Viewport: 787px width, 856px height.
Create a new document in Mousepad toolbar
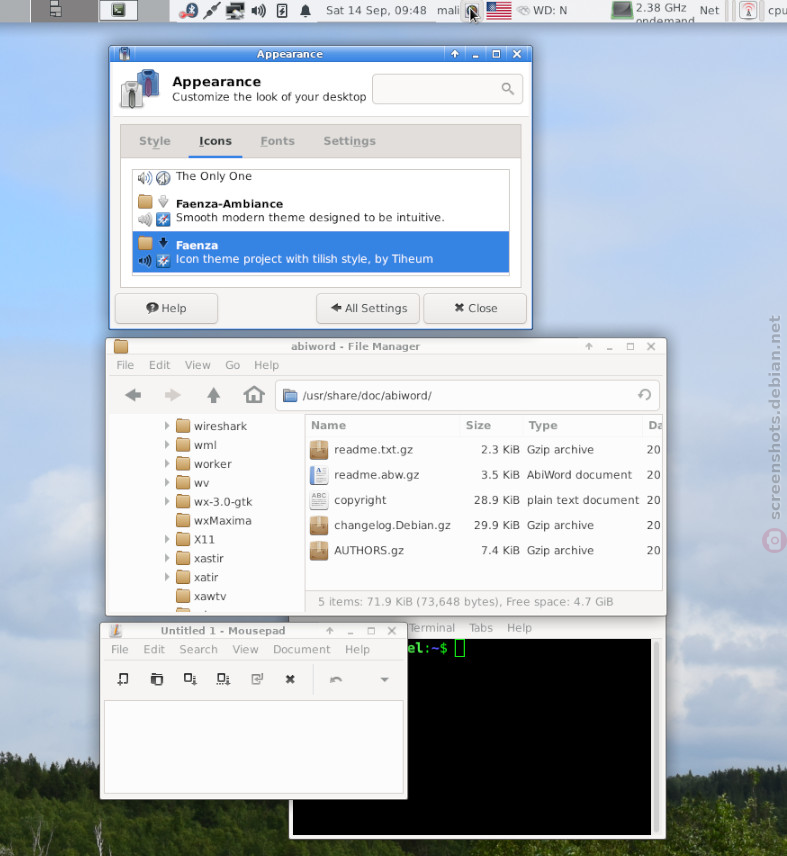(x=123, y=679)
